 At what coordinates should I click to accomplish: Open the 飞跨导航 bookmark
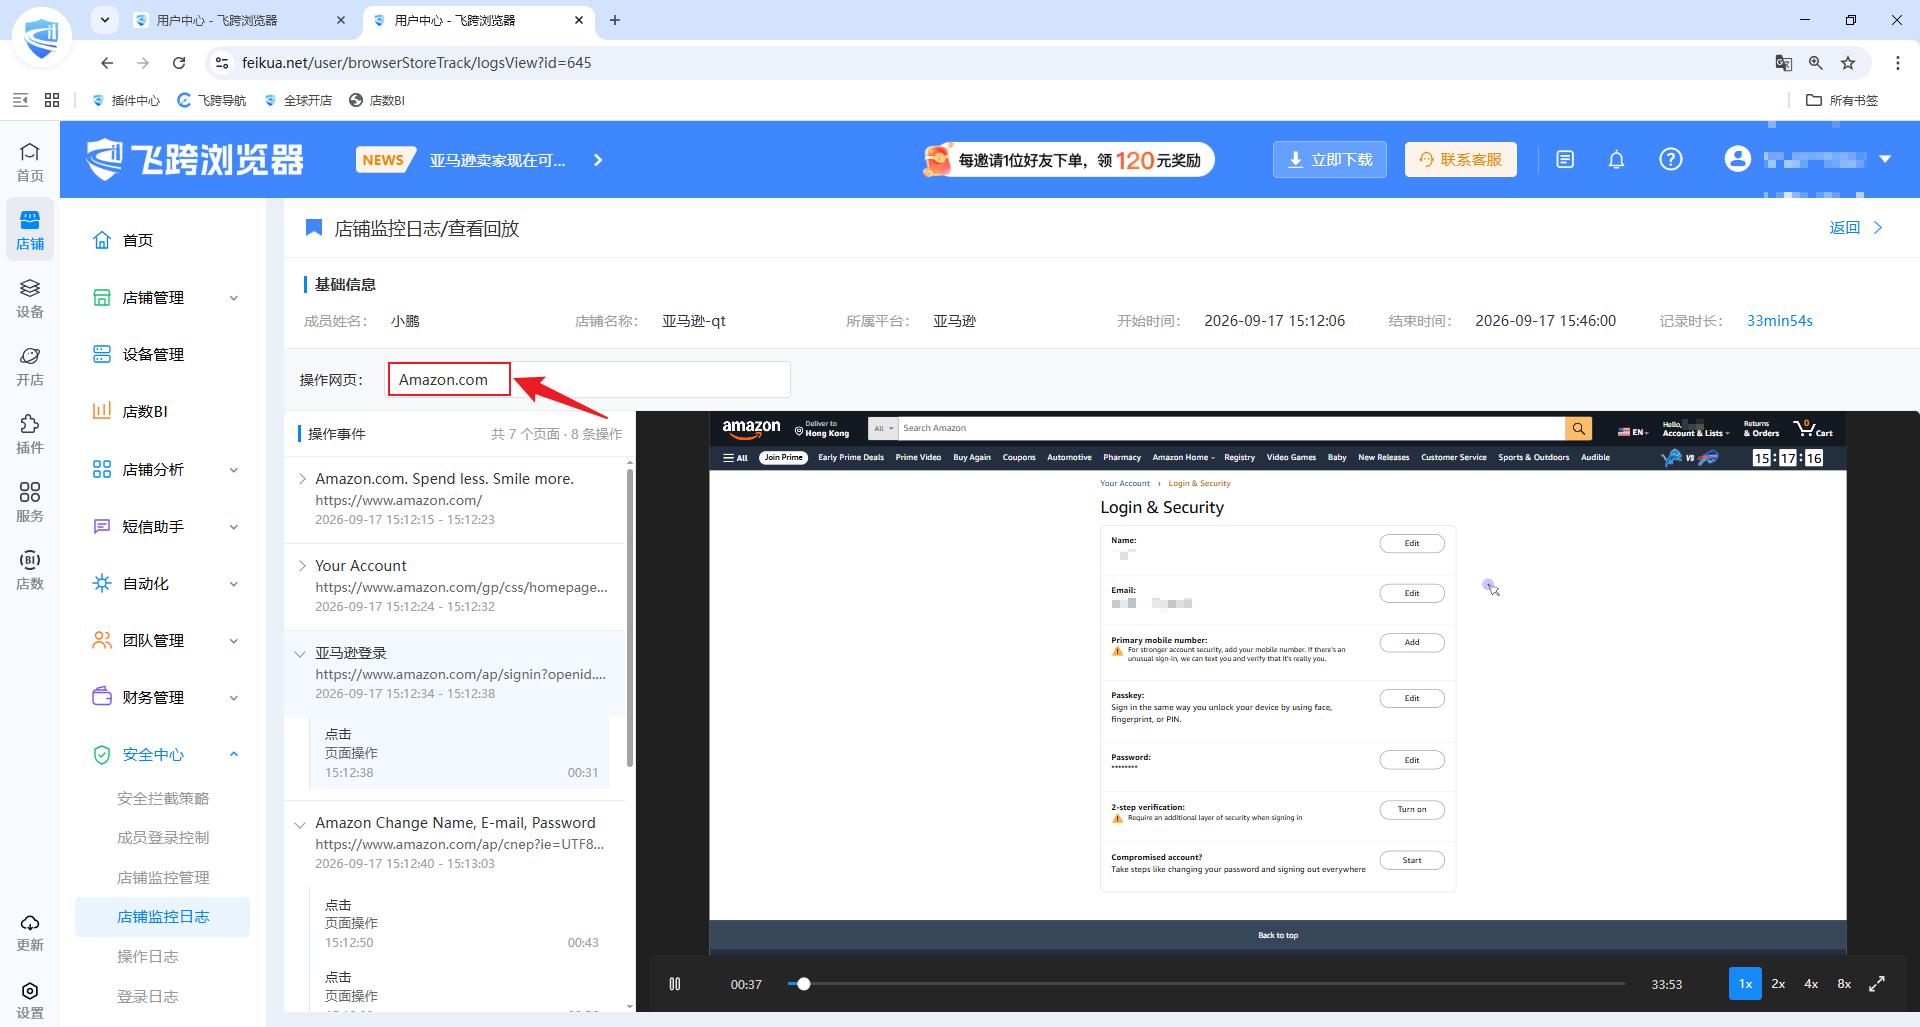tap(212, 100)
